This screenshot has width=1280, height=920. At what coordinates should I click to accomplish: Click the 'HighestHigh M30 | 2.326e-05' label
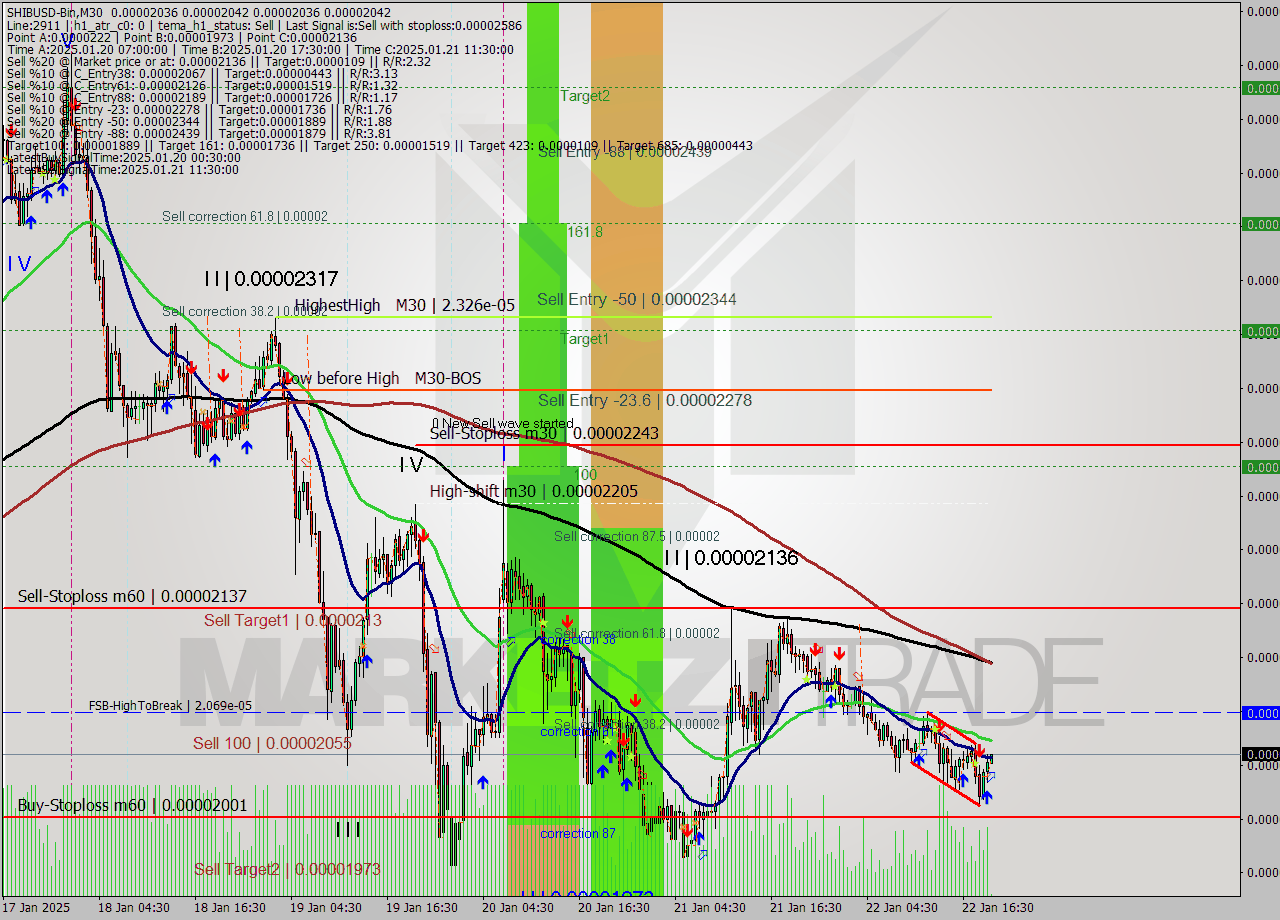(x=405, y=305)
